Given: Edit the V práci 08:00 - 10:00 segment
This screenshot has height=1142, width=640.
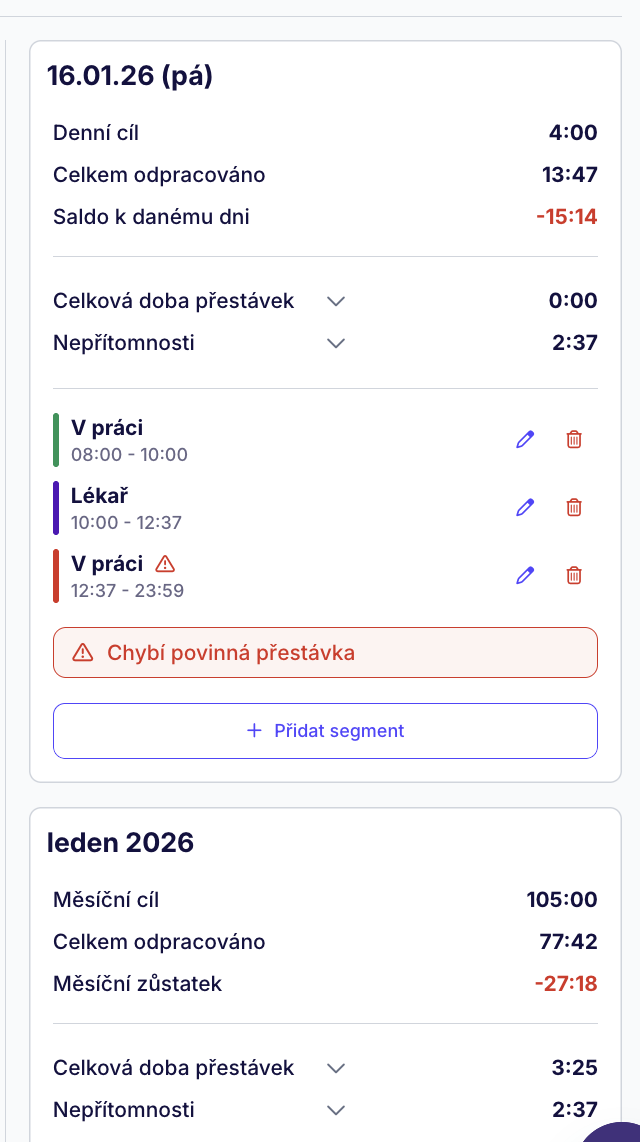Looking at the screenshot, I should point(525,439).
